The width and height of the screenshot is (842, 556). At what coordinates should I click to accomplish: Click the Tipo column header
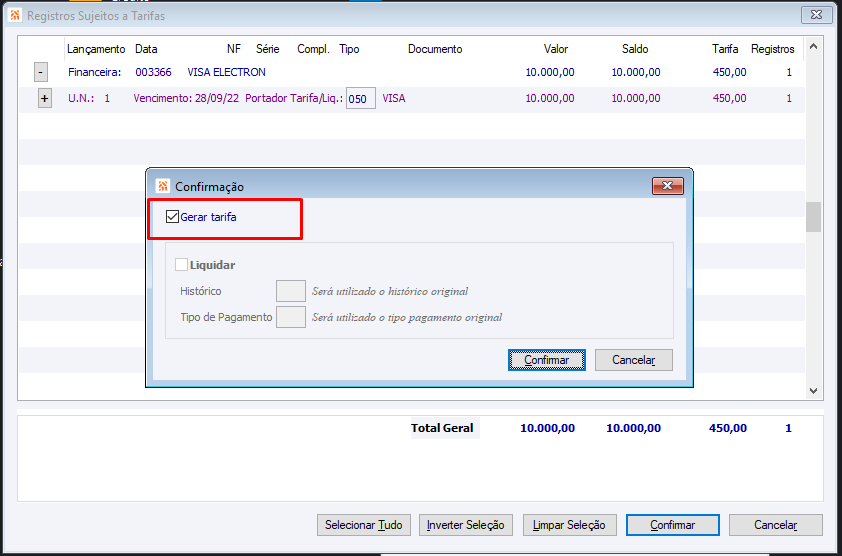tap(349, 49)
